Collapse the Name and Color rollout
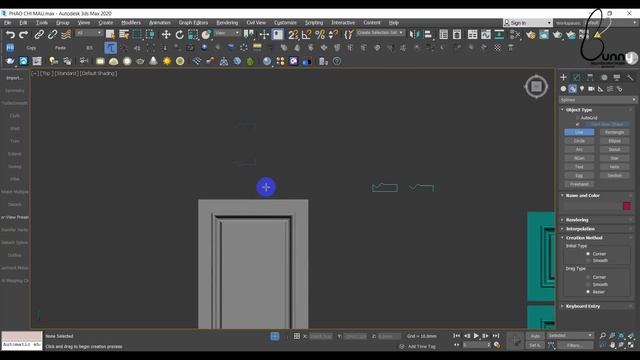640x360 pixels. click(x=582, y=196)
